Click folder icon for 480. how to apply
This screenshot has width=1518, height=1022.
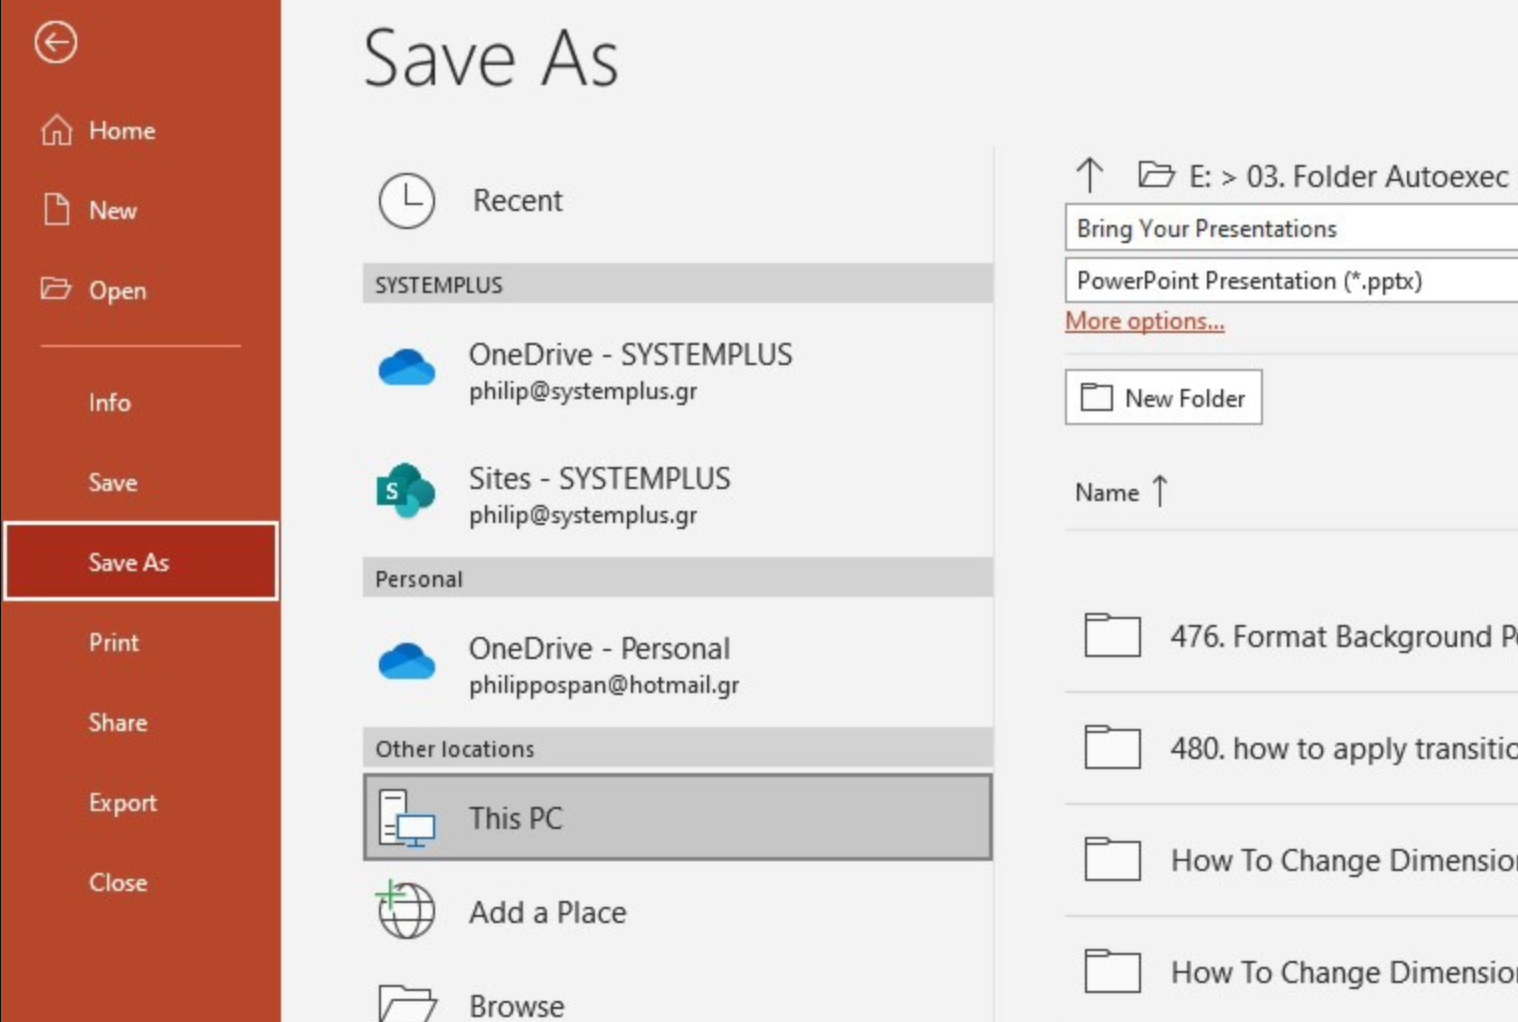1113,747
